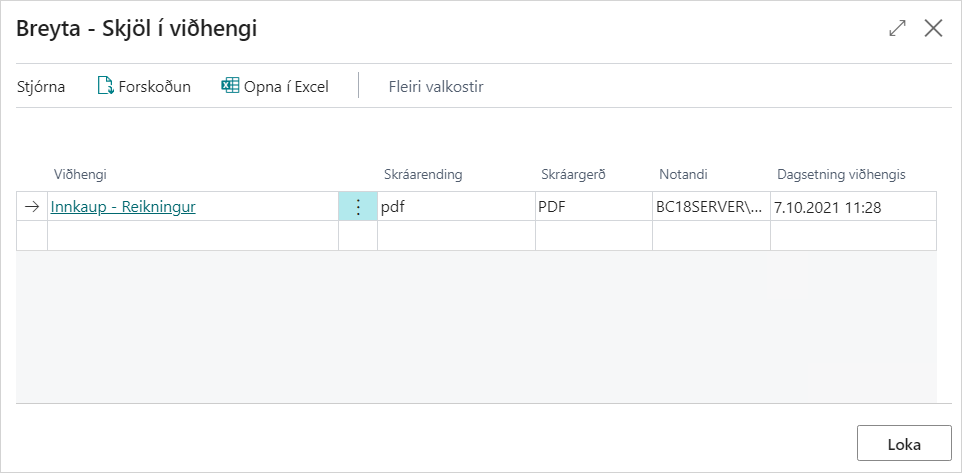Click the Skráarending column header
This screenshot has width=962, height=473.
coord(423,175)
